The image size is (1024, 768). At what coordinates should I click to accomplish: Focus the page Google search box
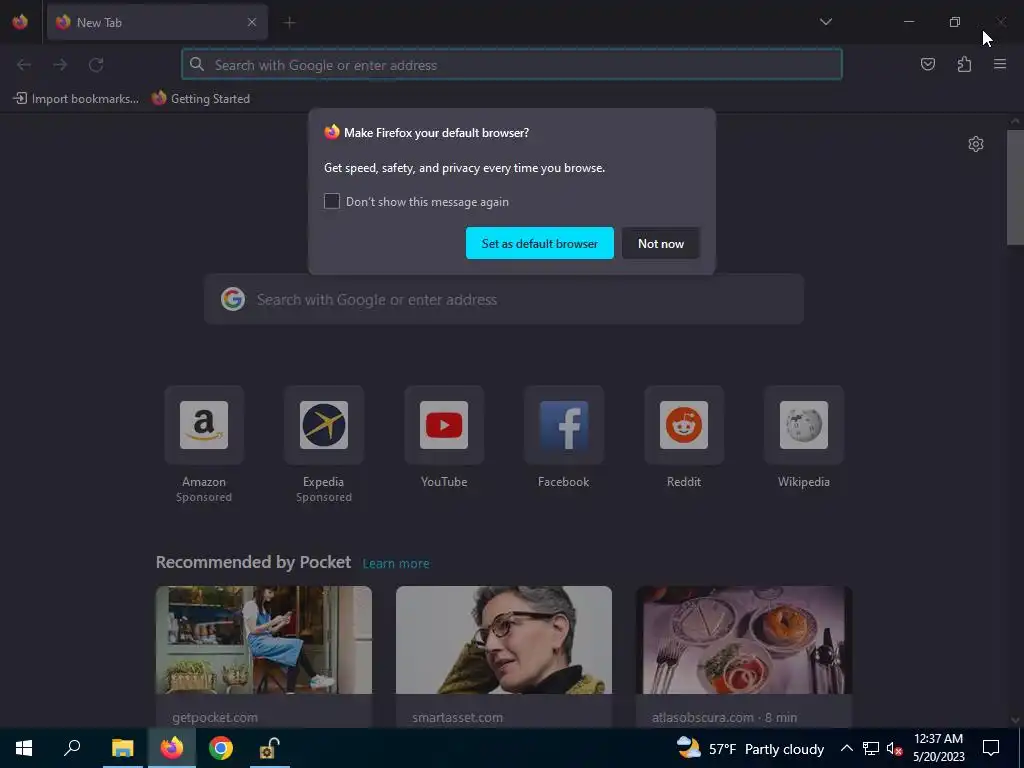504,299
